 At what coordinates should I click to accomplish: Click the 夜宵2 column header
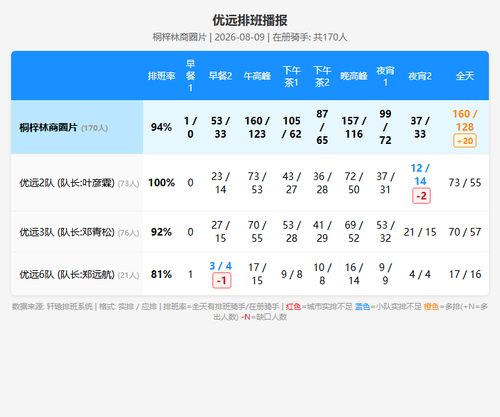click(x=420, y=76)
